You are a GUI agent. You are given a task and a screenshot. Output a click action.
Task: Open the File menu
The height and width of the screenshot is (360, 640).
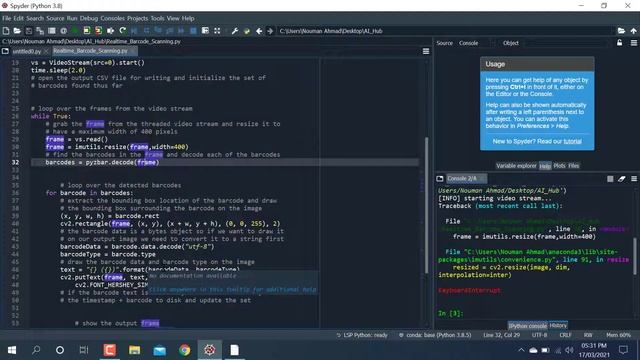pyautogui.click(x=7, y=18)
